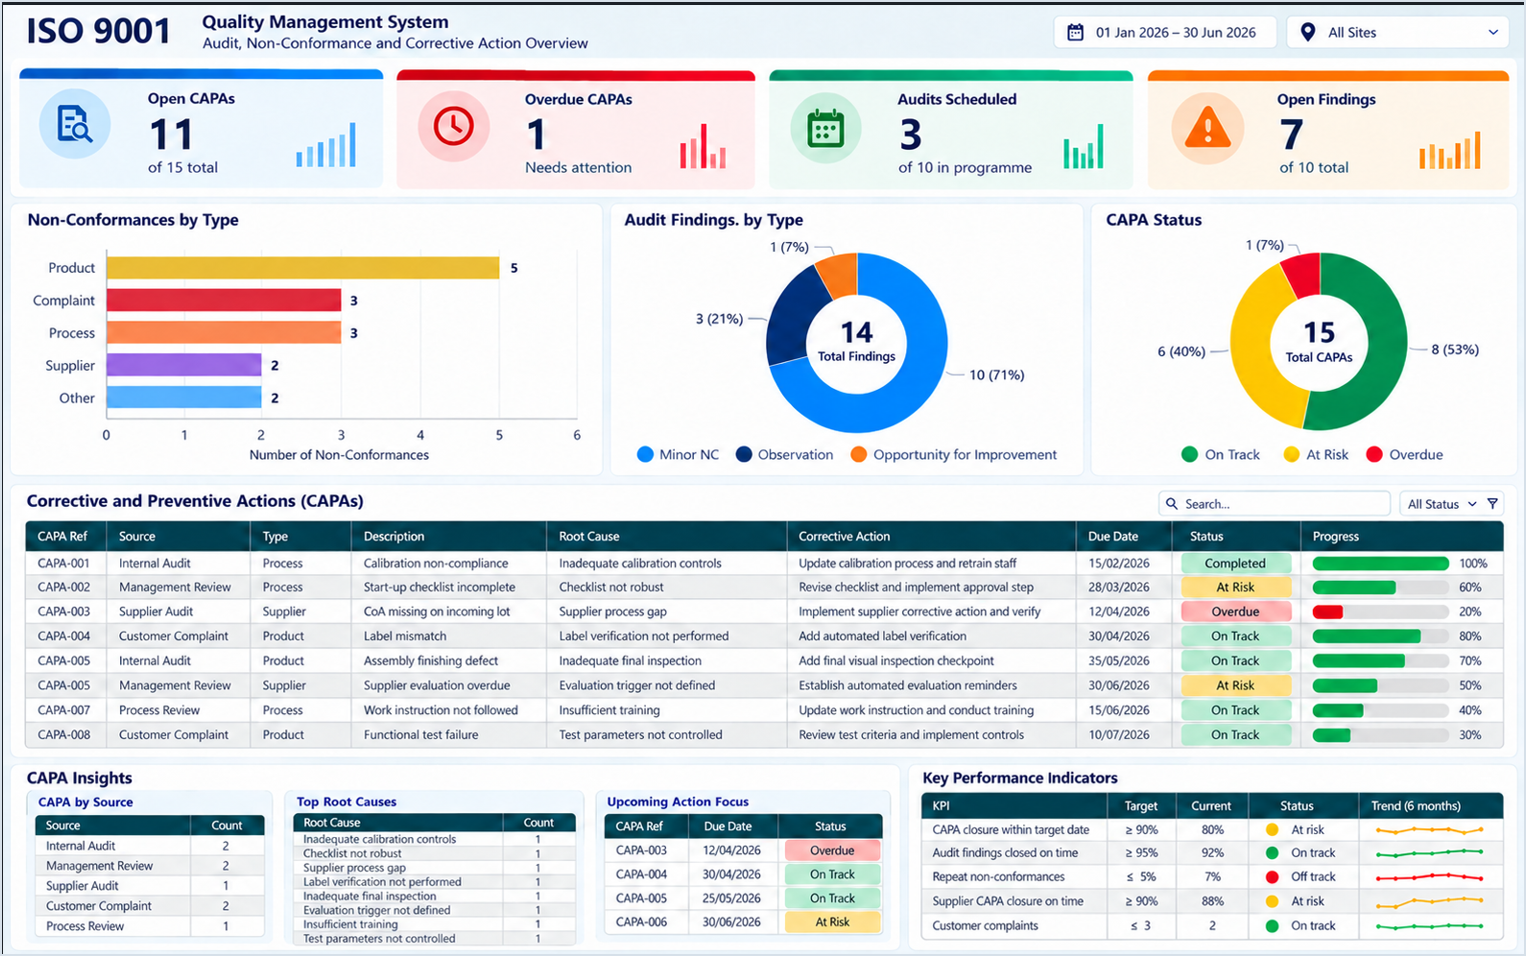Click the CAPA Search input field
The height and width of the screenshot is (956, 1526).
coord(1274,504)
